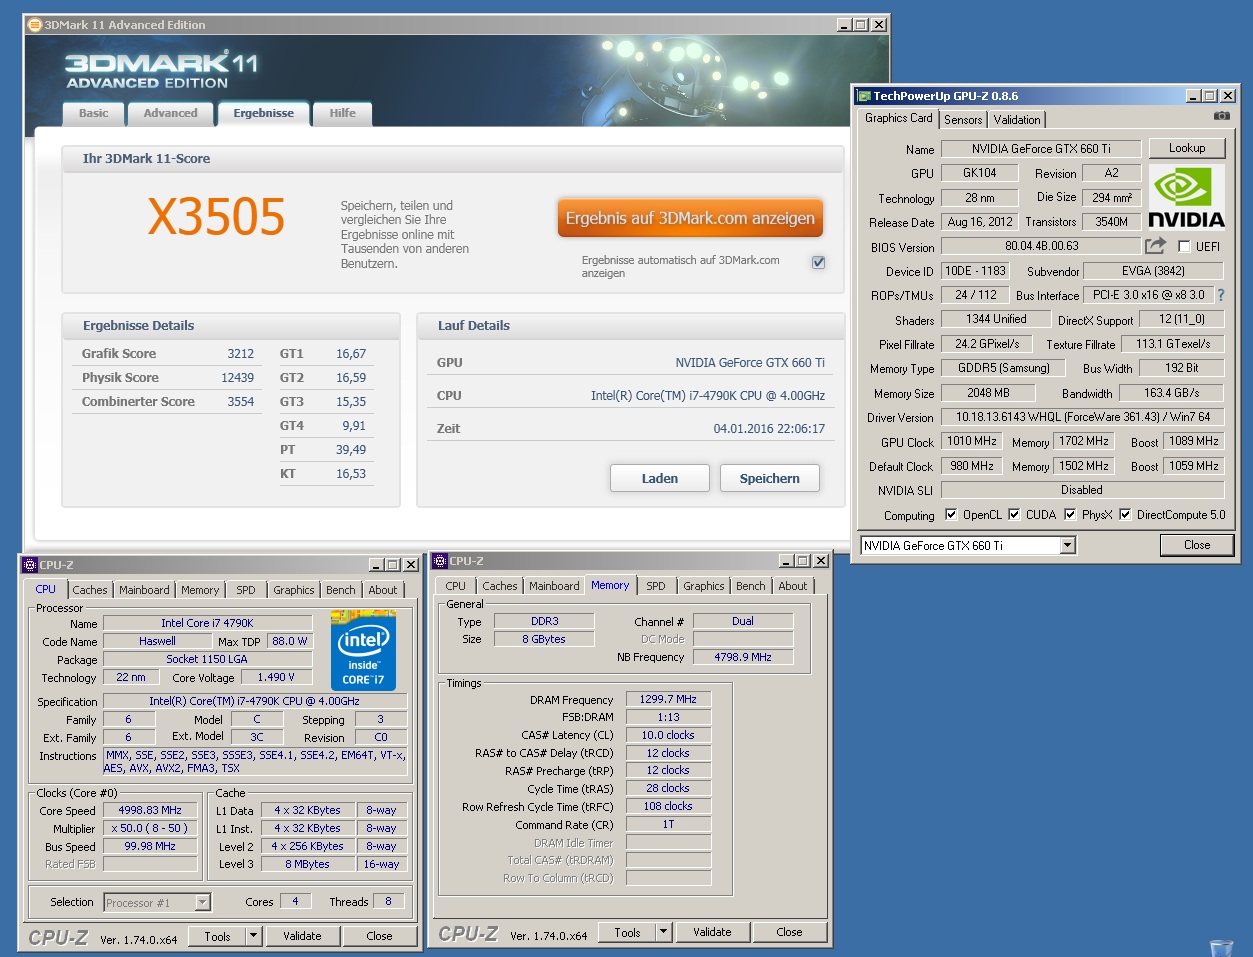This screenshot has width=1253, height=957.
Task: Click the Bus Interface question mark icon
Action: pos(1221,295)
